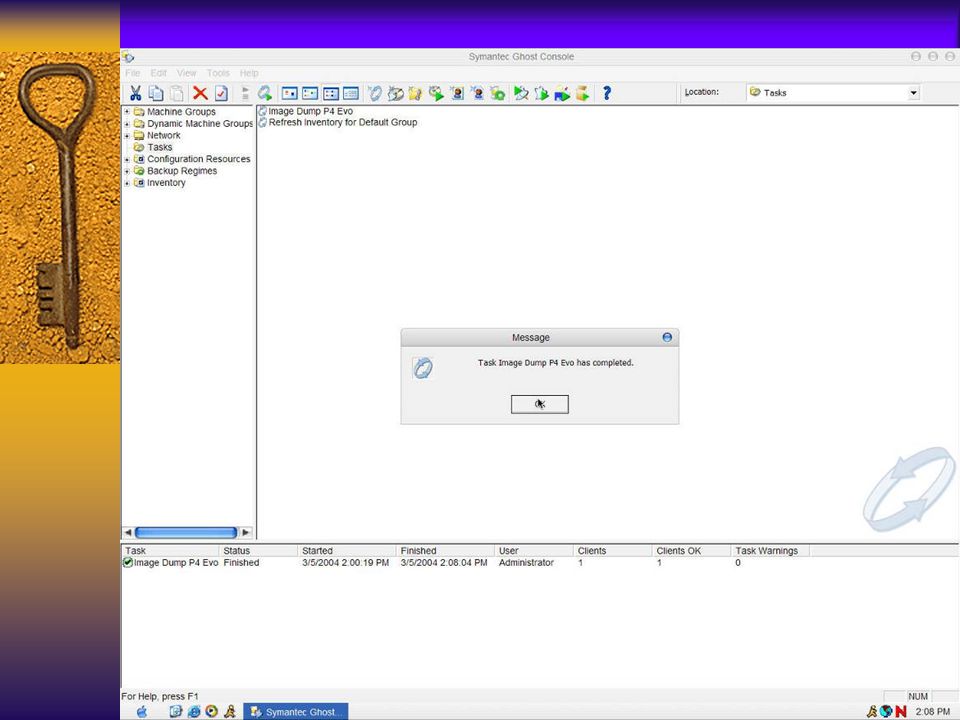The width and height of the screenshot is (960, 720).
Task: Click the Task Warnings column header
Action: pyautogui.click(x=770, y=550)
